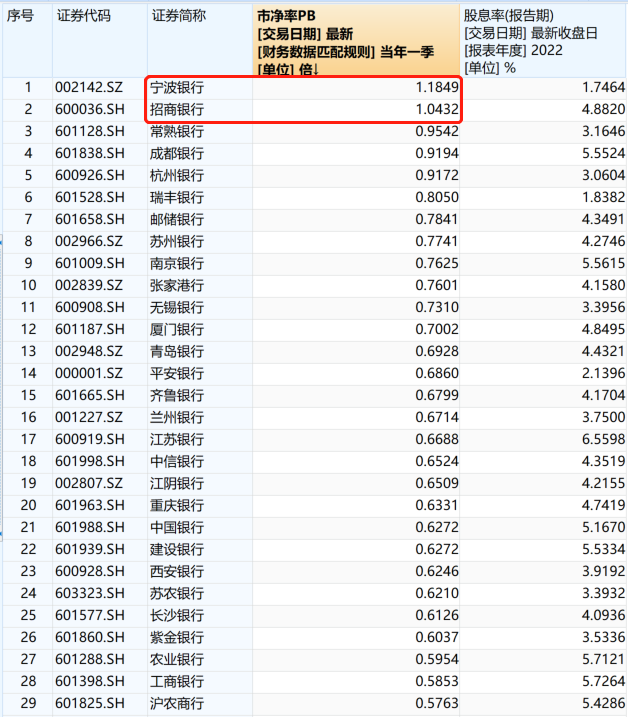Select code 601939.SH

(x=90, y=549)
